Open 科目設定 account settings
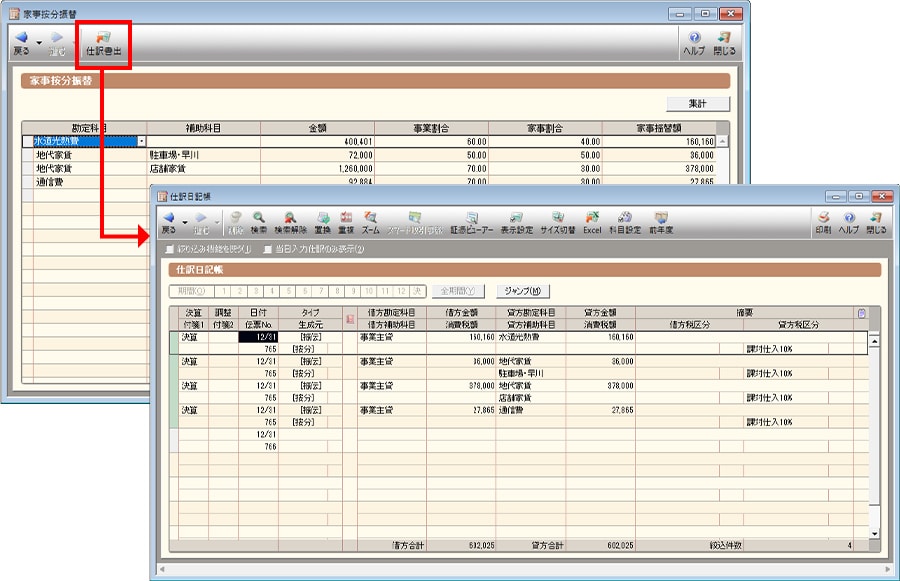The height and width of the screenshot is (581, 900). click(624, 221)
